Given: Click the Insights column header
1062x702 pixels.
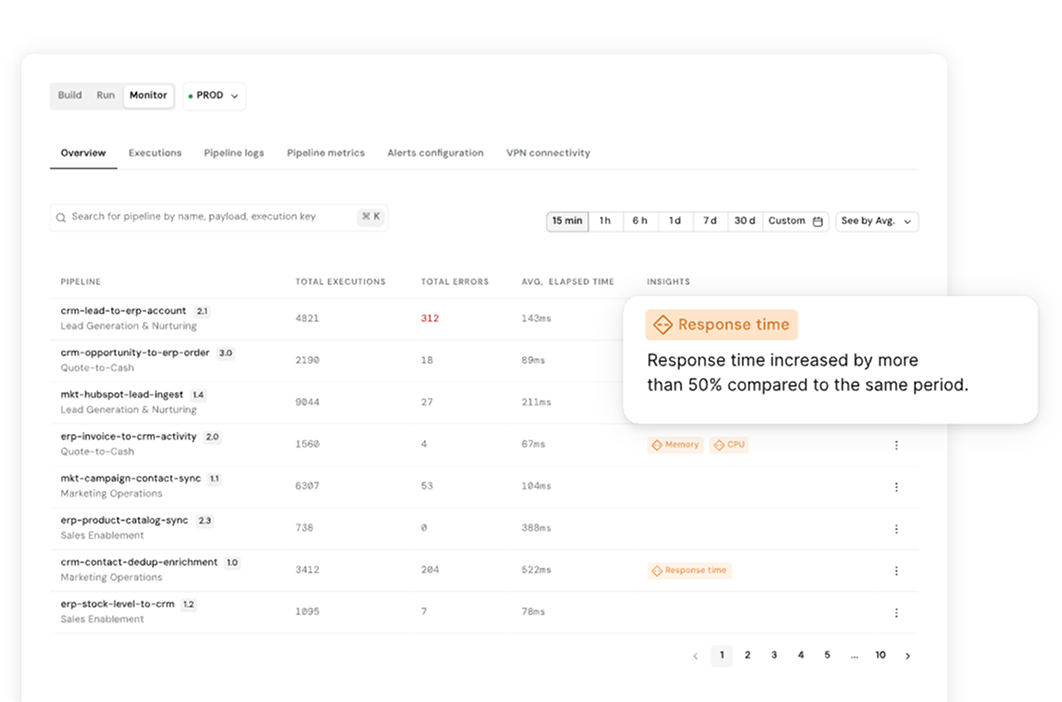Looking at the screenshot, I should pyautogui.click(x=668, y=282).
